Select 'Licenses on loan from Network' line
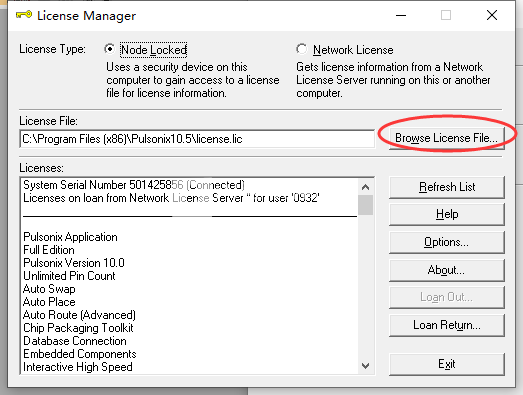523x395 pixels. (x=171, y=198)
